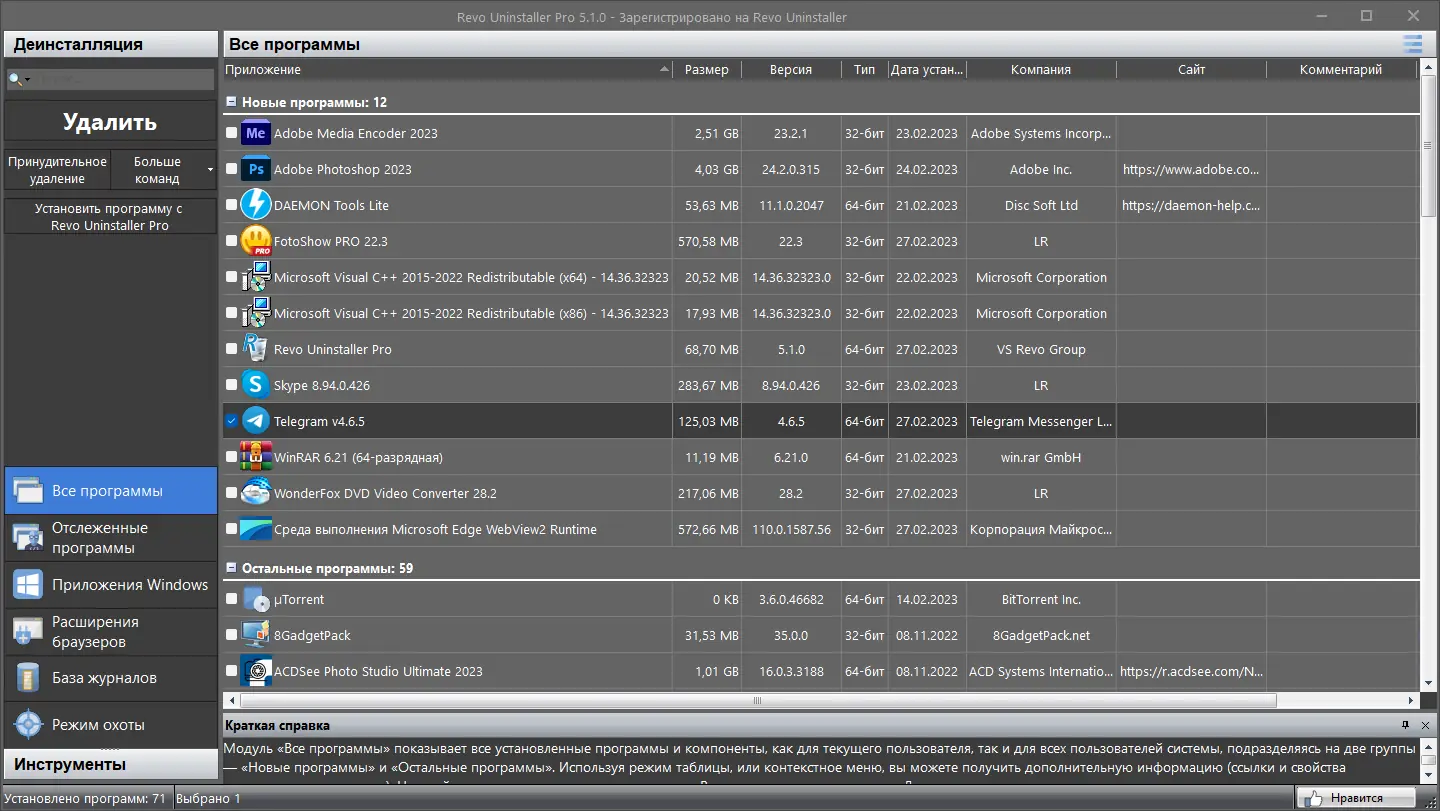Open the adobe.com site link
Image resolution: width=1440 pixels, height=811 pixels.
pyautogui.click(x=1191, y=169)
